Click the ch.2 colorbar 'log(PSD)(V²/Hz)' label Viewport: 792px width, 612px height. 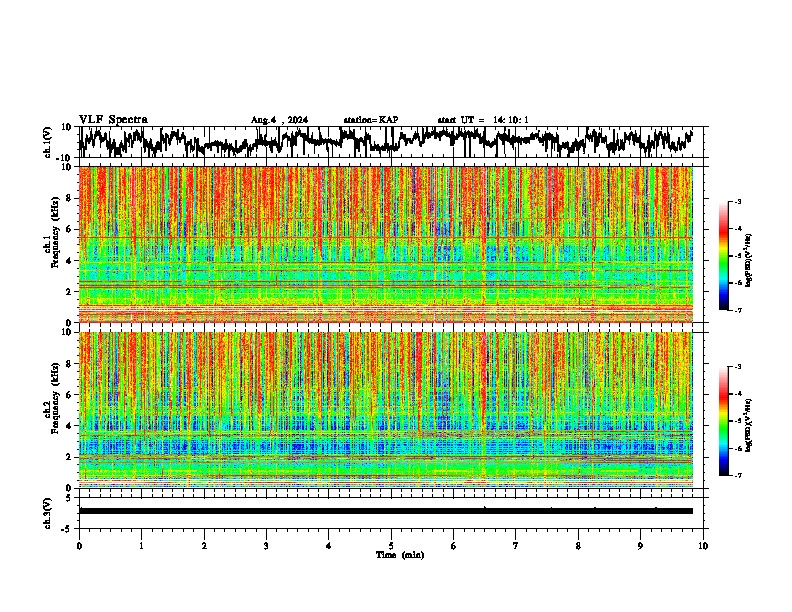[748, 425]
